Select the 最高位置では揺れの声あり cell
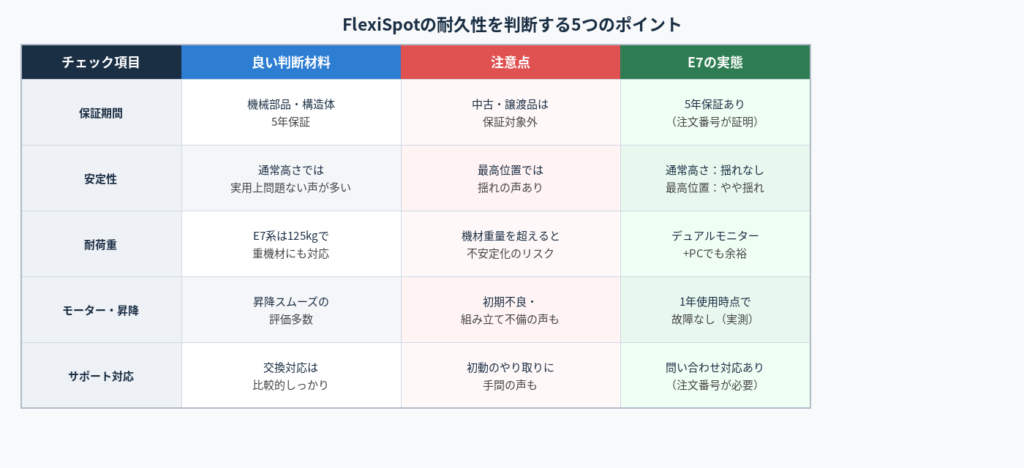This screenshot has height=468, width=1024. pos(510,179)
